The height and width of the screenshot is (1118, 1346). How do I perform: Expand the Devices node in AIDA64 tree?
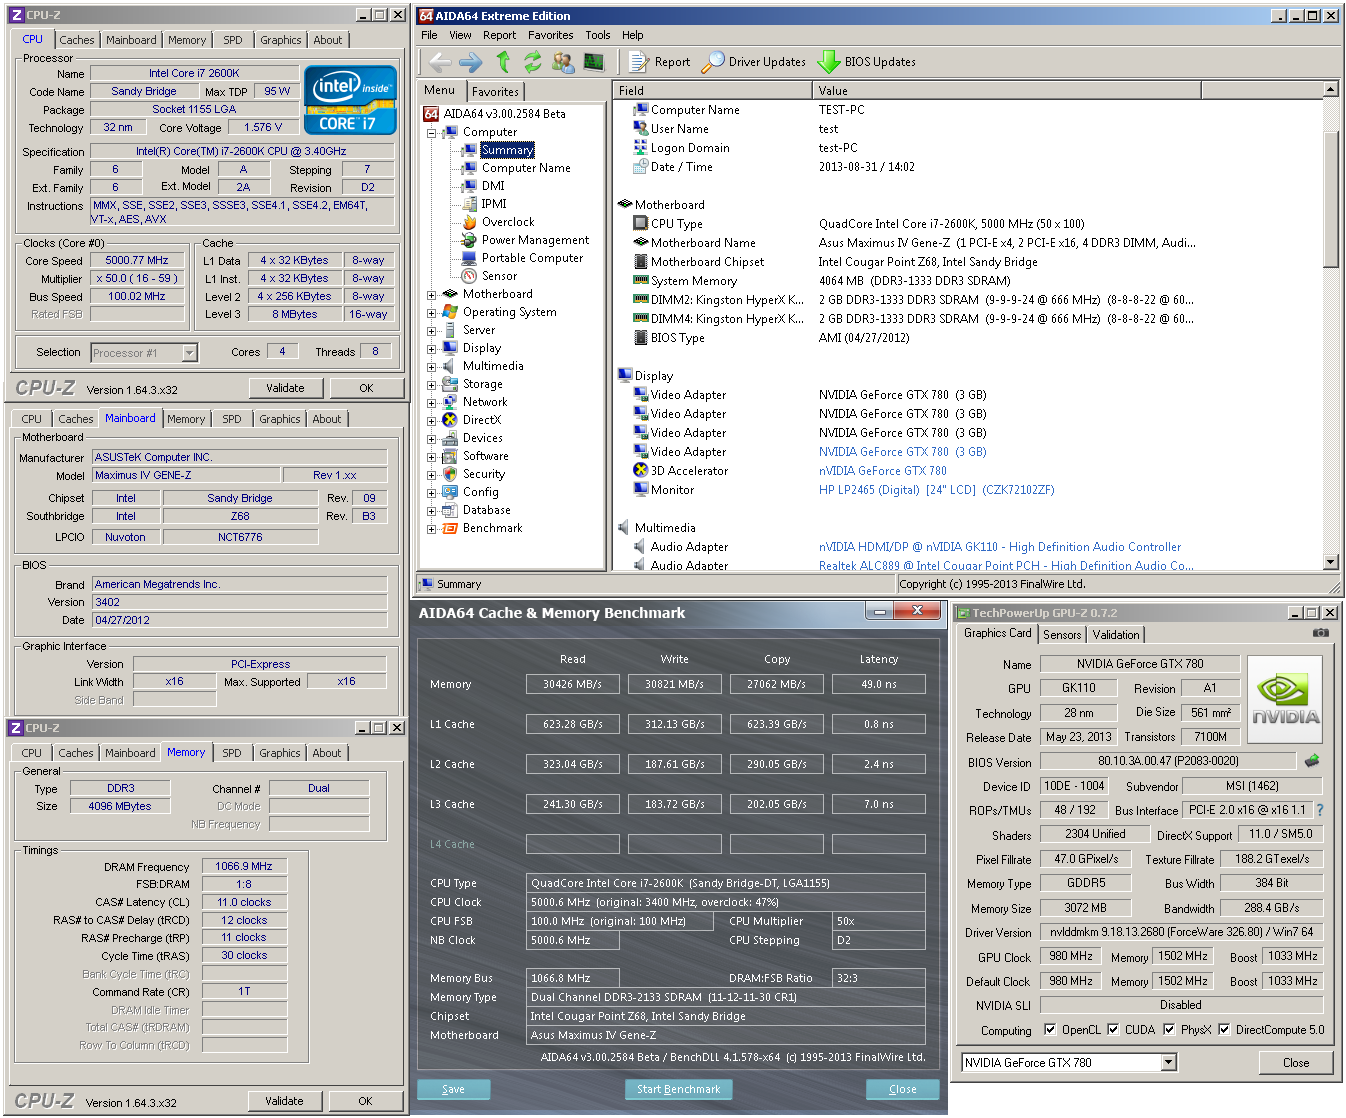432,438
